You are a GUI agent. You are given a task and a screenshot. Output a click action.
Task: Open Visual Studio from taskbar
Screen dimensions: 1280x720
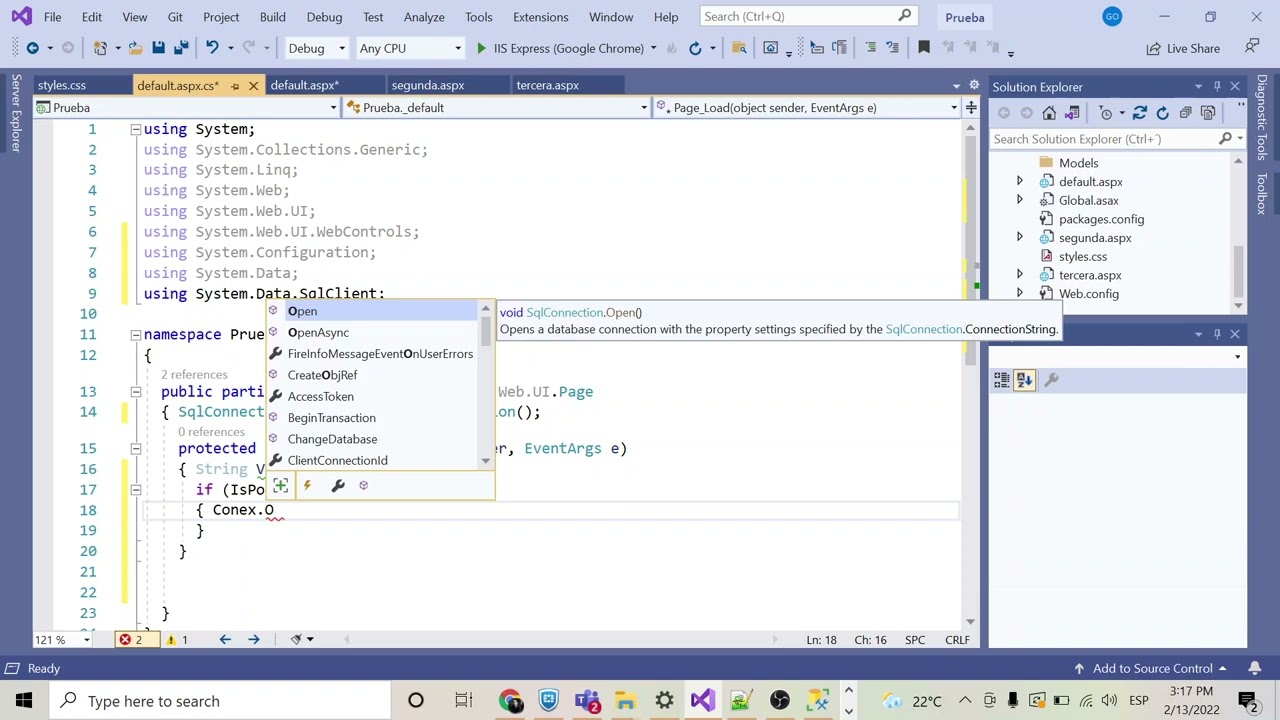coord(702,701)
